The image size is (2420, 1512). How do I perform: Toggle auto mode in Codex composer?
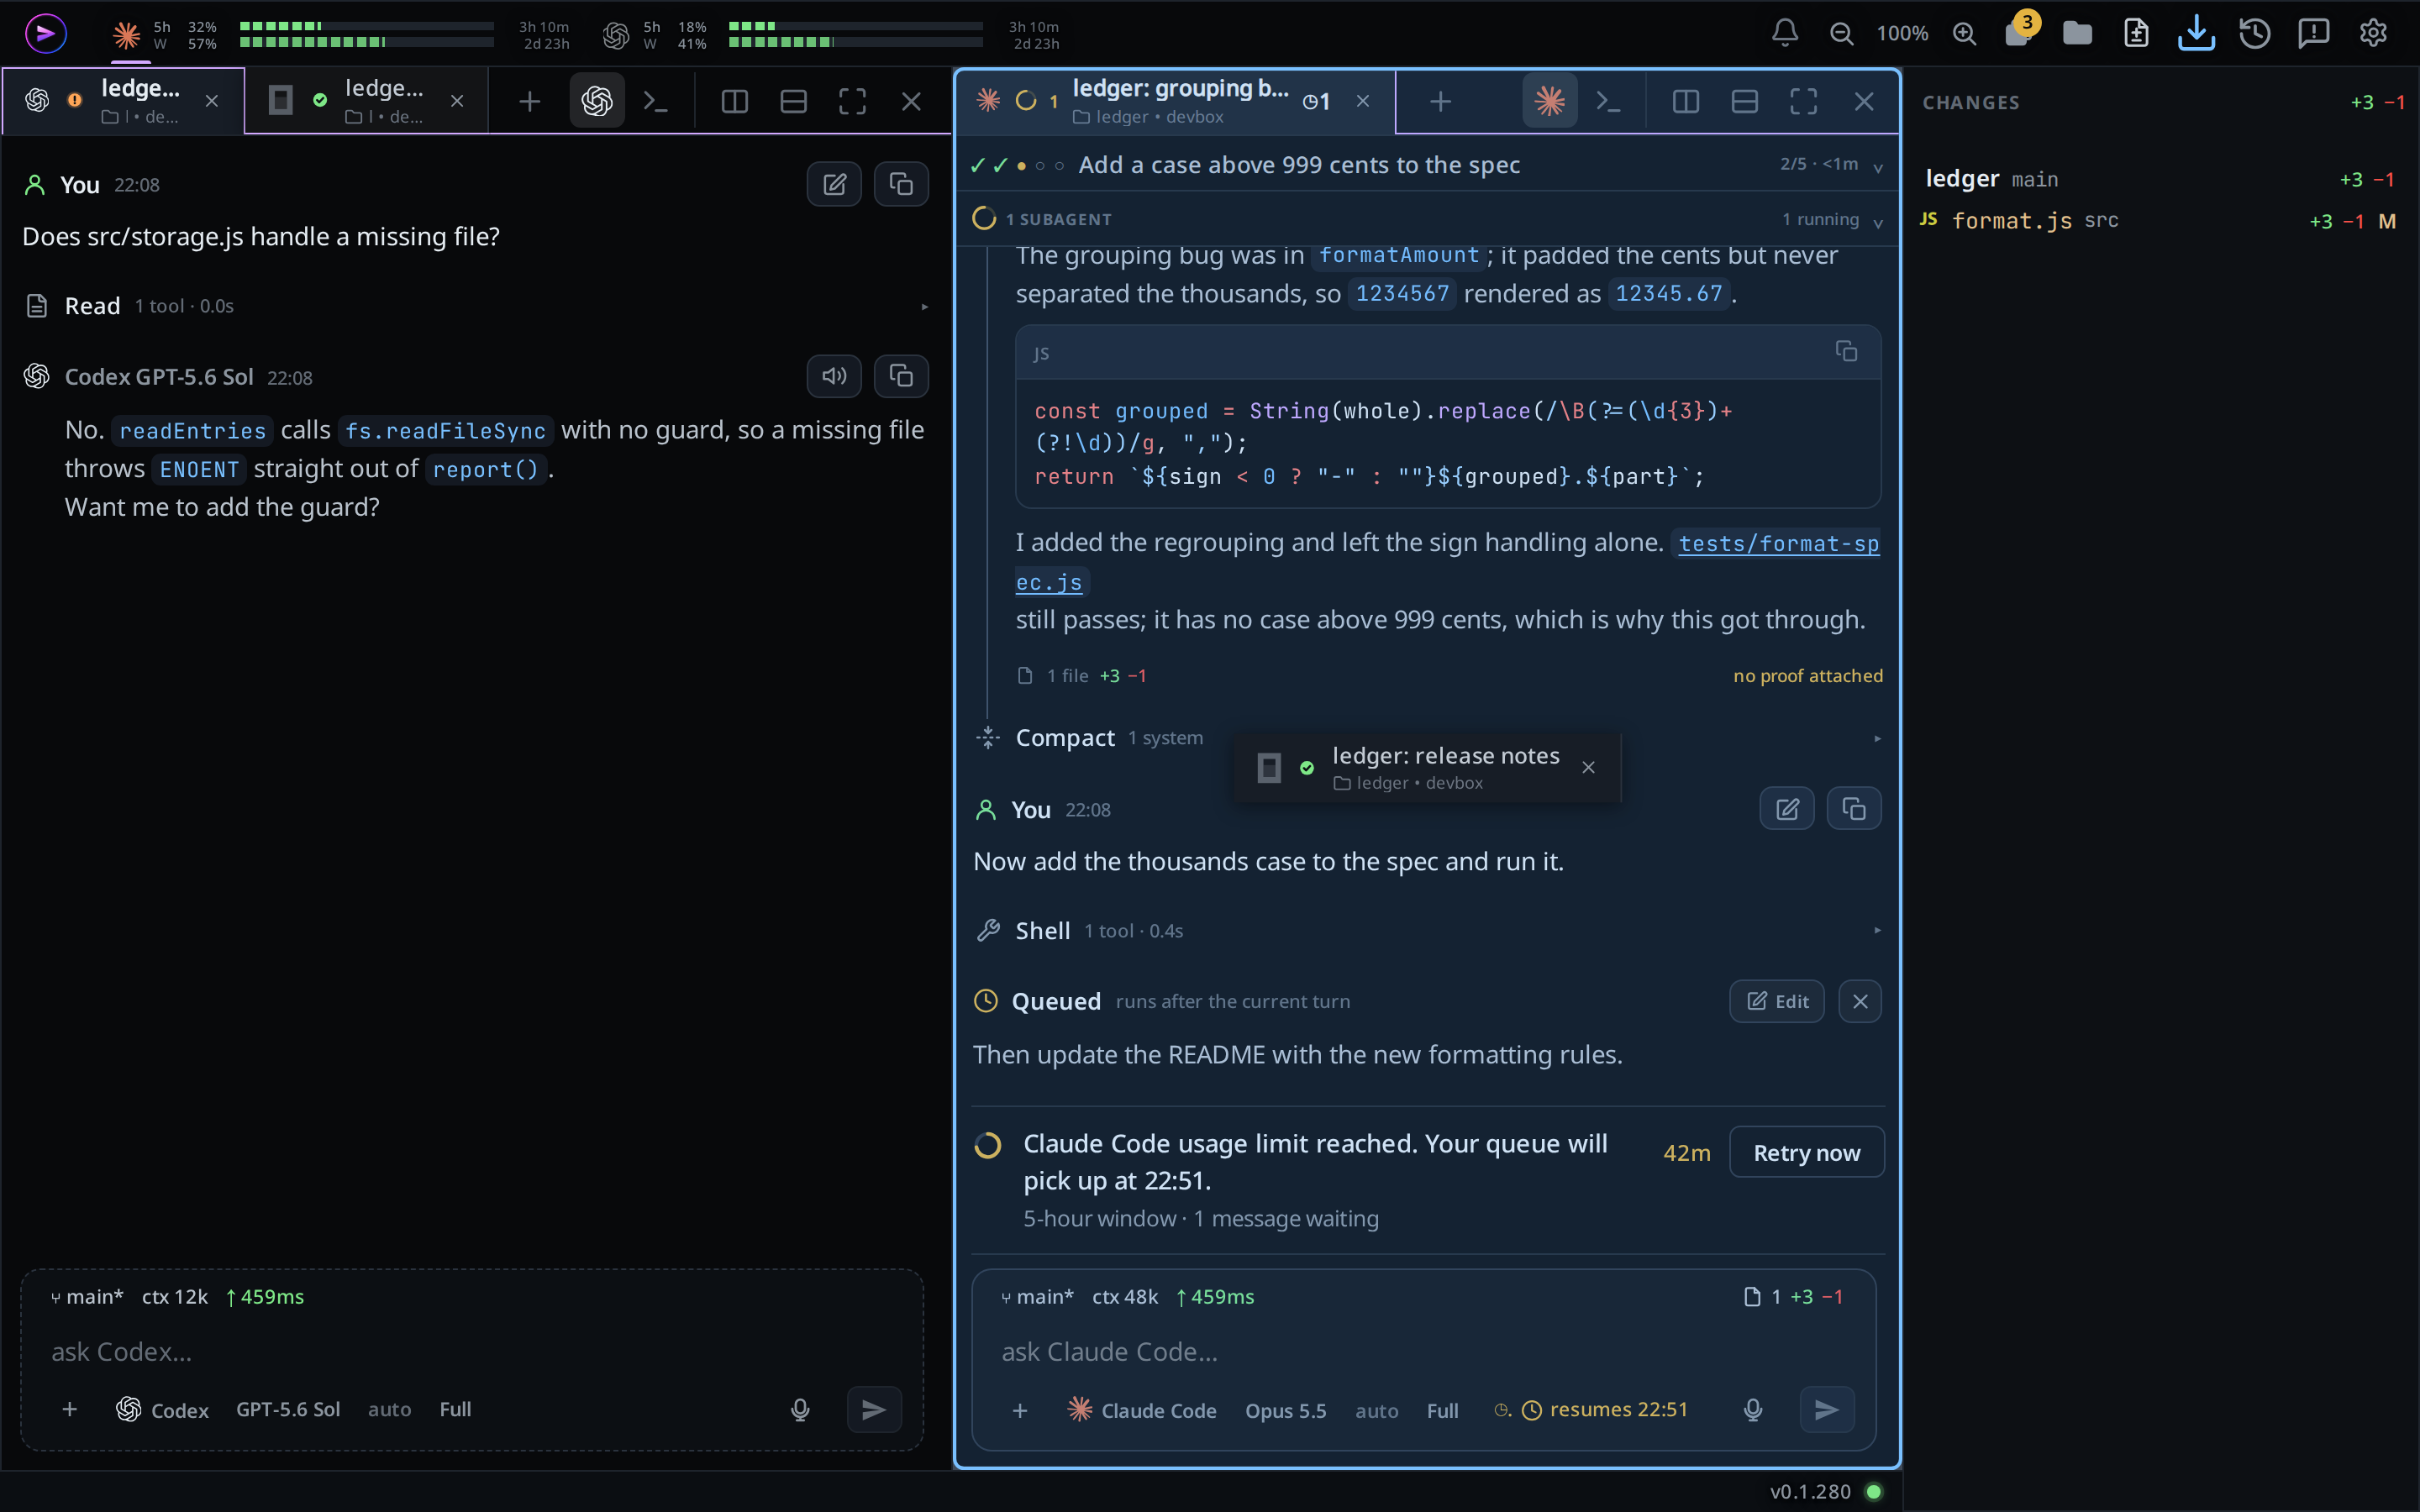(x=389, y=1409)
